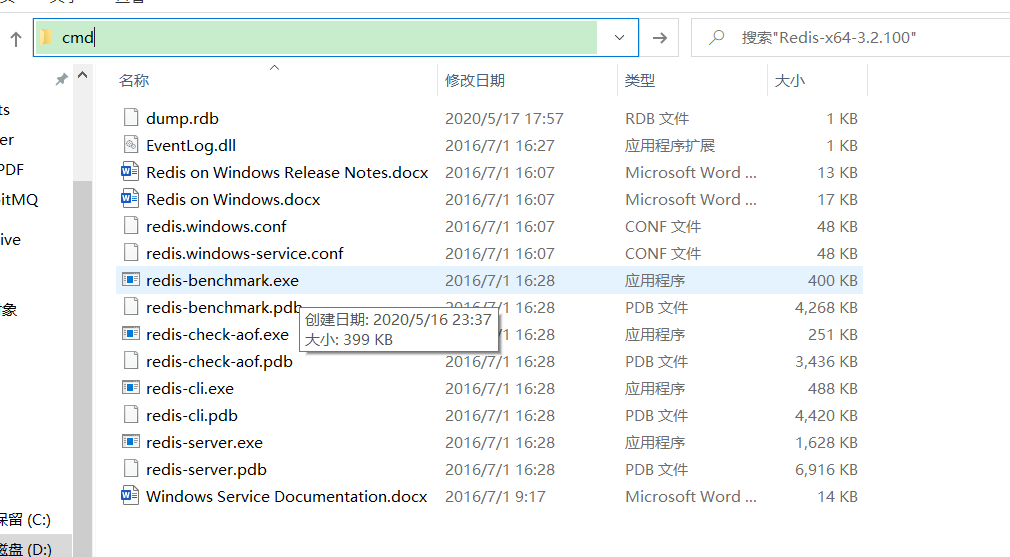The image size is (1010, 557).
Task: Select redis-benchmark.pdb file name
Action: (x=224, y=308)
